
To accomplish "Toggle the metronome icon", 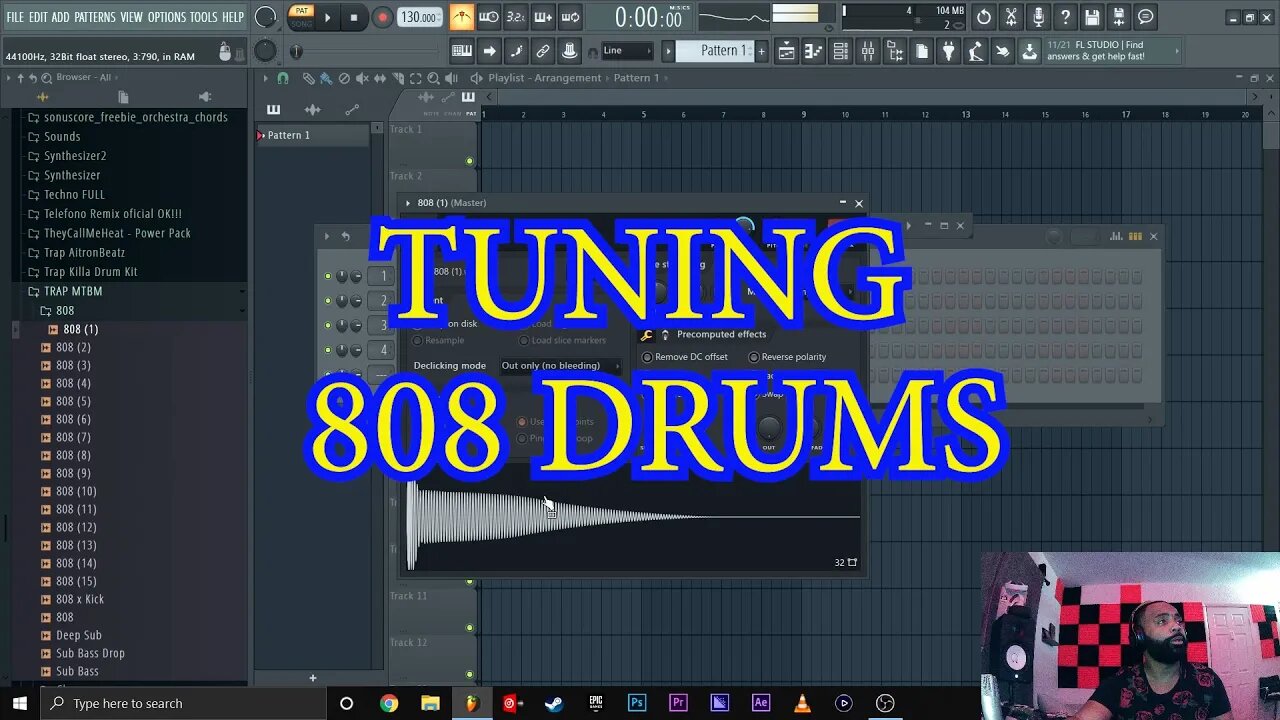I will coord(462,17).
